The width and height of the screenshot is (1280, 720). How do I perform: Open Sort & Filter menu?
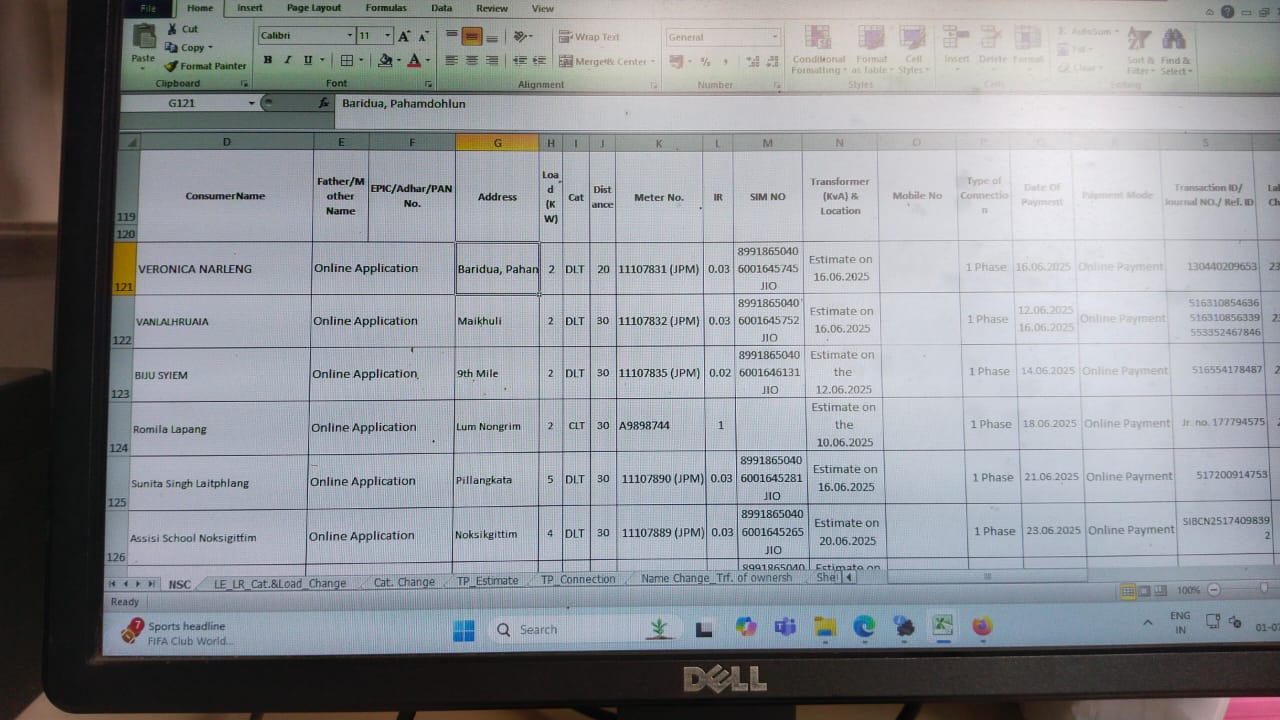pos(1139,51)
